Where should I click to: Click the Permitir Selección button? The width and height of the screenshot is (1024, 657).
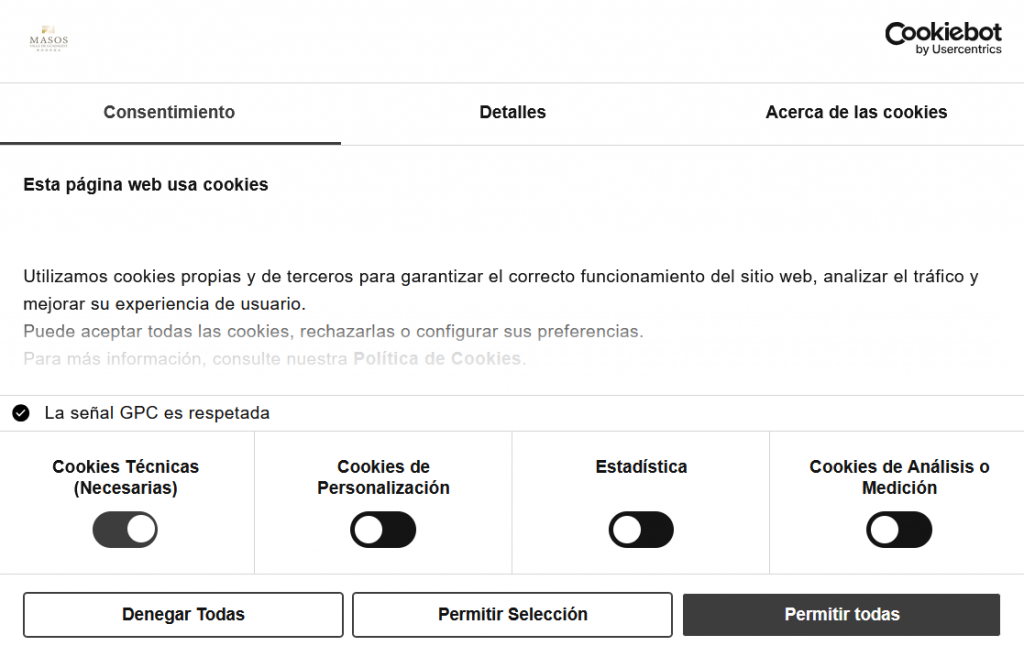pyautogui.click(x=512, y=615)
